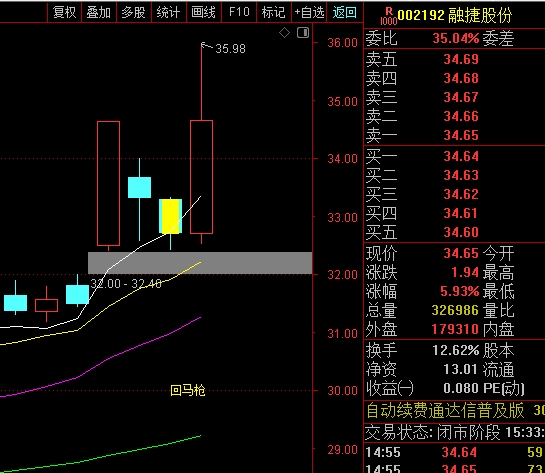Viewport: 545px width, 473px height.
Task: Open the 标记 toolbar button
Action: 274,13
